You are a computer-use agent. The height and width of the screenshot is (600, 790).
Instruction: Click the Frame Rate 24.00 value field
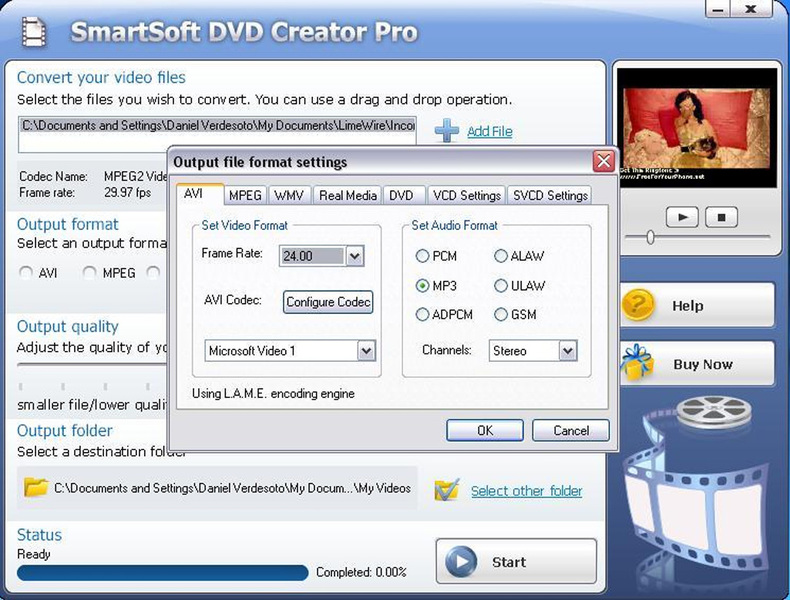[312, 256]
